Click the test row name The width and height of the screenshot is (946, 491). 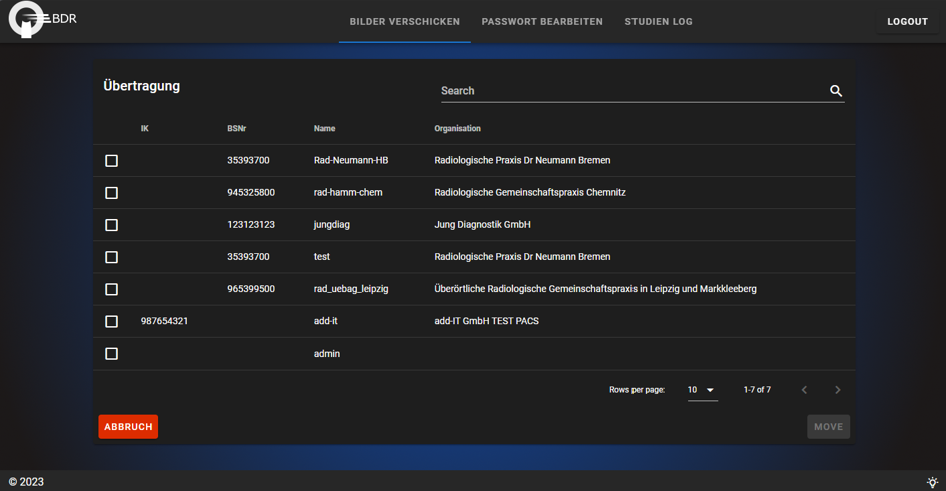click(x=322, y=257)
